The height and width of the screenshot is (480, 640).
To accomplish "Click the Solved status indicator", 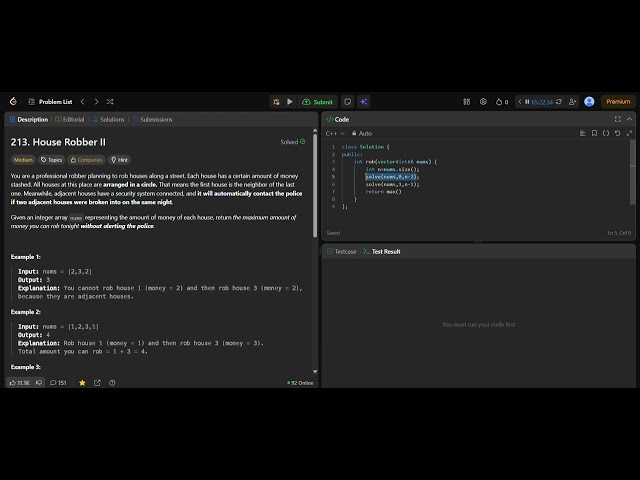I will pos(293,142).
